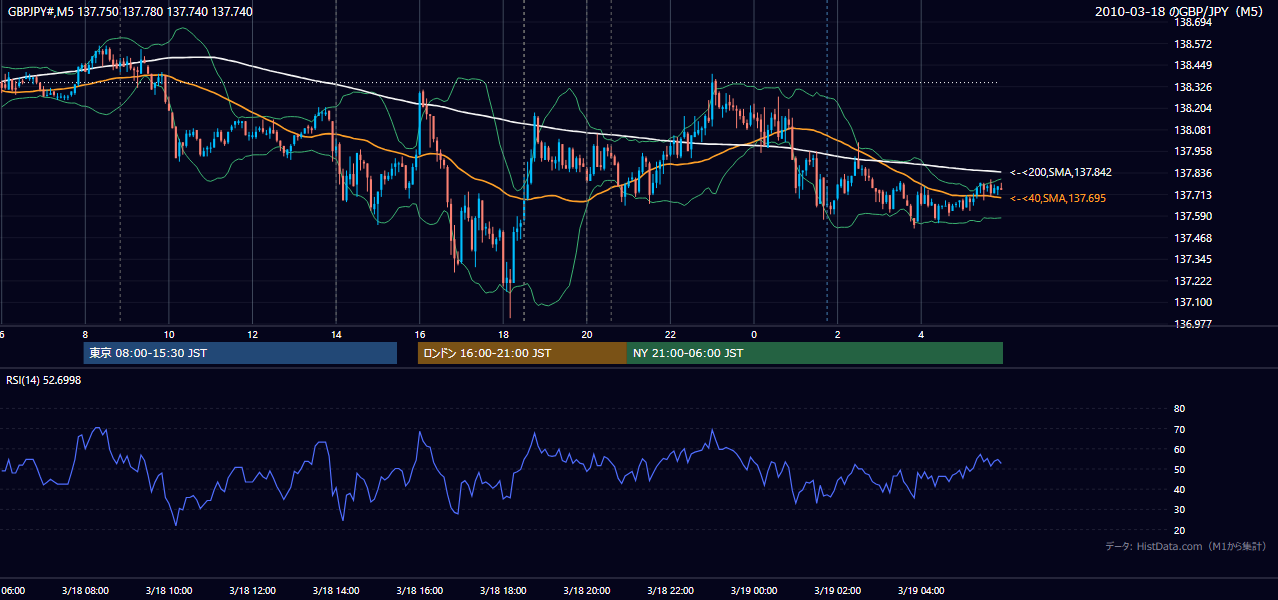Viewport: 1278px width, 600px height.
Task: Click the 3/19 00:00 date axis label
Action: (753, 590)
